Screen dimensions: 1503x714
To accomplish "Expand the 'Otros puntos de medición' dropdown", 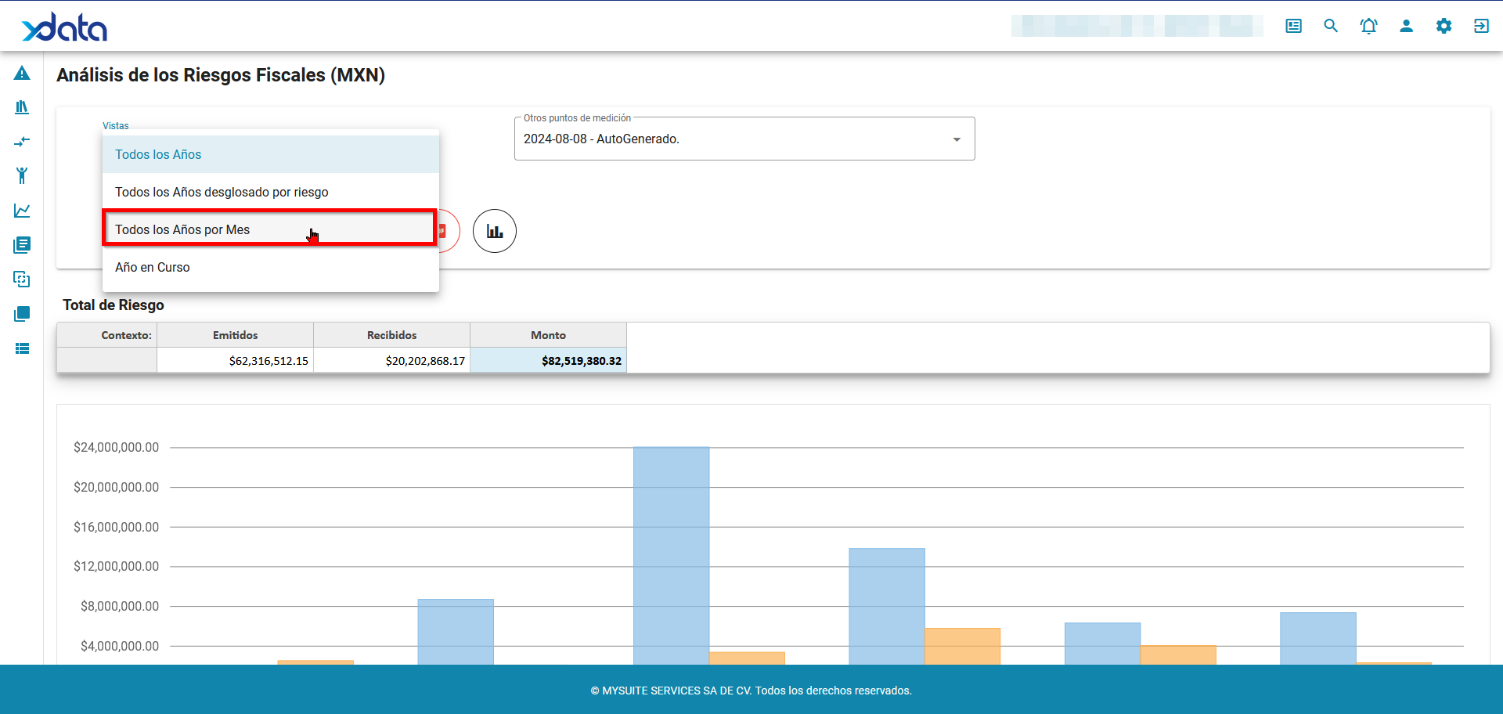I will coord(956,139).
